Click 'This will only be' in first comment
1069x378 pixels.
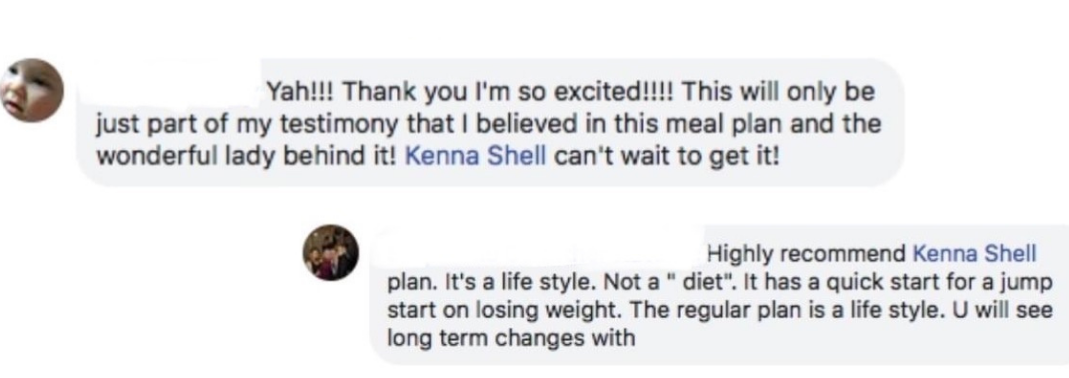pos(777,91)
